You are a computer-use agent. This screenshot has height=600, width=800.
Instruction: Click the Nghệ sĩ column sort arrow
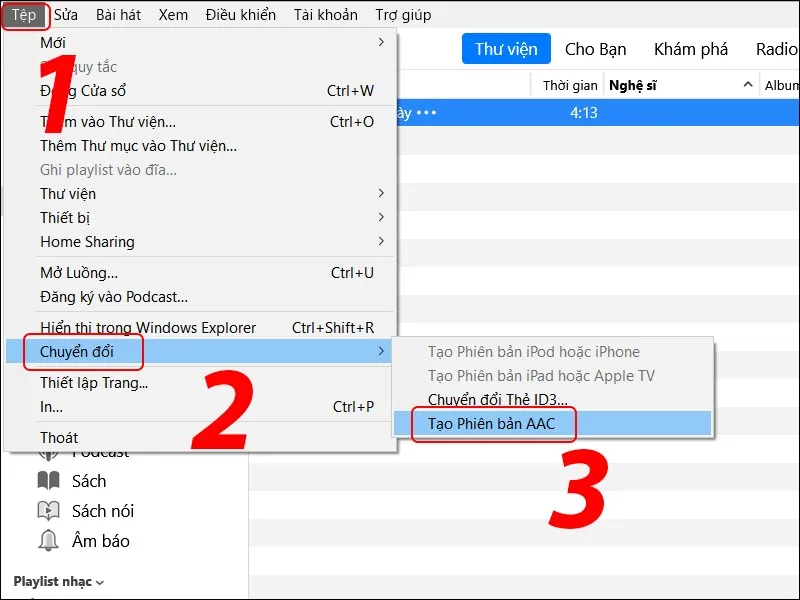pyautogui.click(x=747, y=86)
